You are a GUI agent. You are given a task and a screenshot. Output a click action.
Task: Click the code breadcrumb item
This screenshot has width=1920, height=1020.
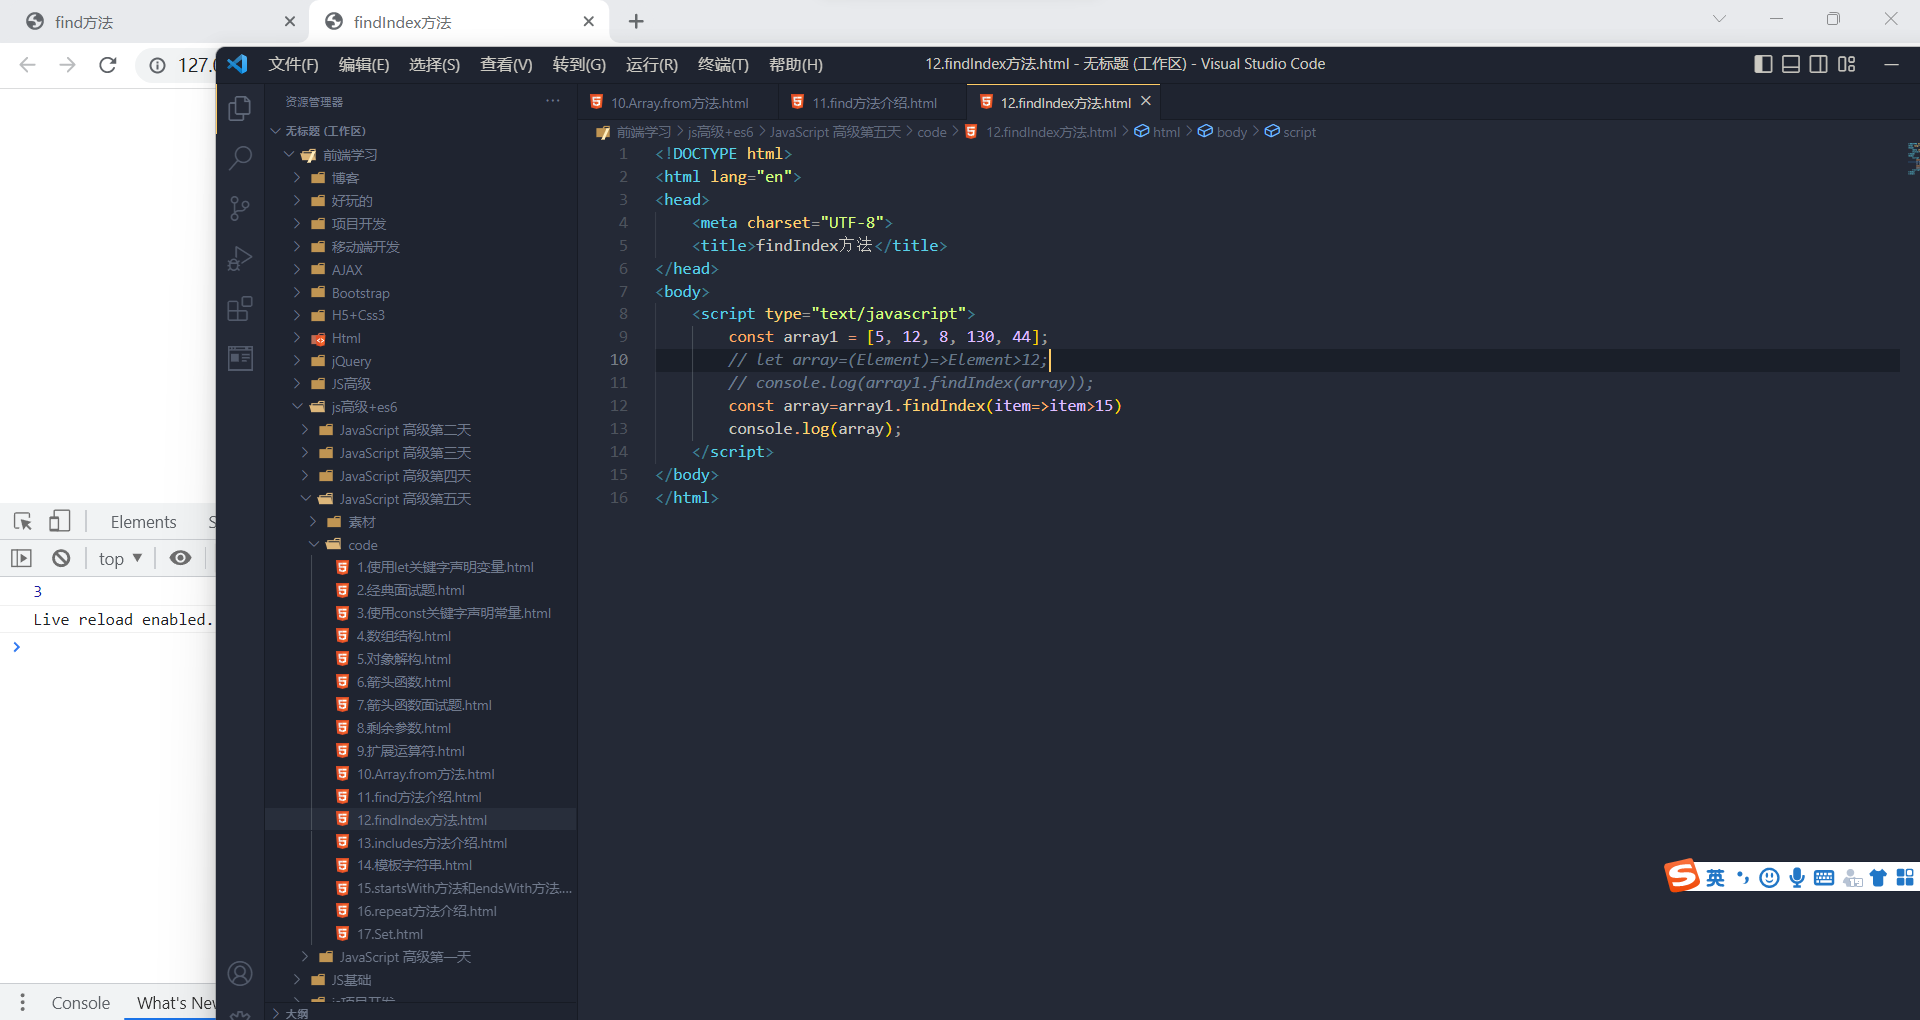click(931, 131)
